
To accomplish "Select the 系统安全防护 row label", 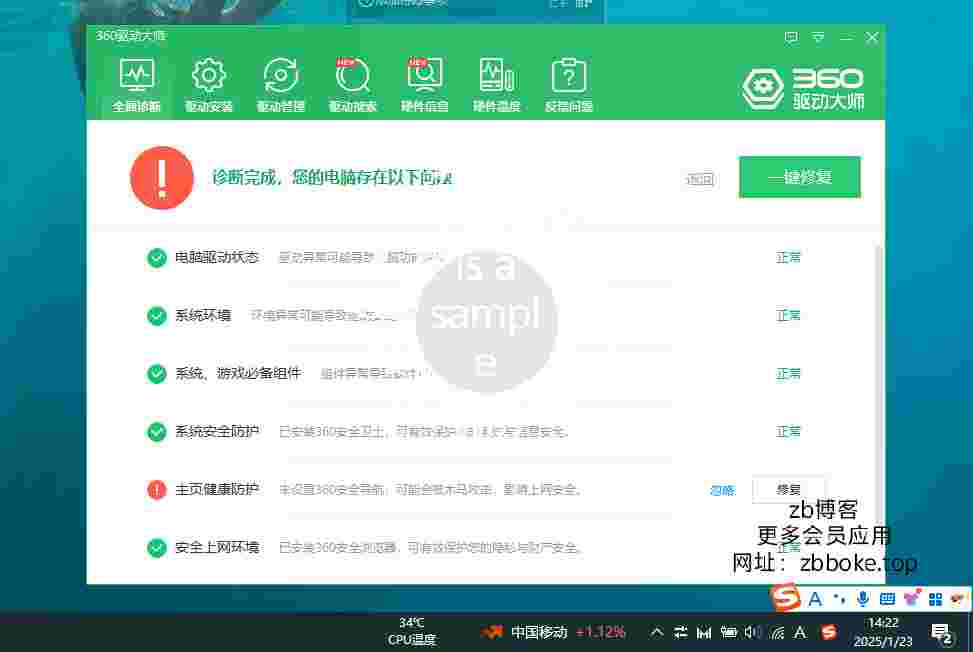I will pyautogui.click(x=217, y=431).
